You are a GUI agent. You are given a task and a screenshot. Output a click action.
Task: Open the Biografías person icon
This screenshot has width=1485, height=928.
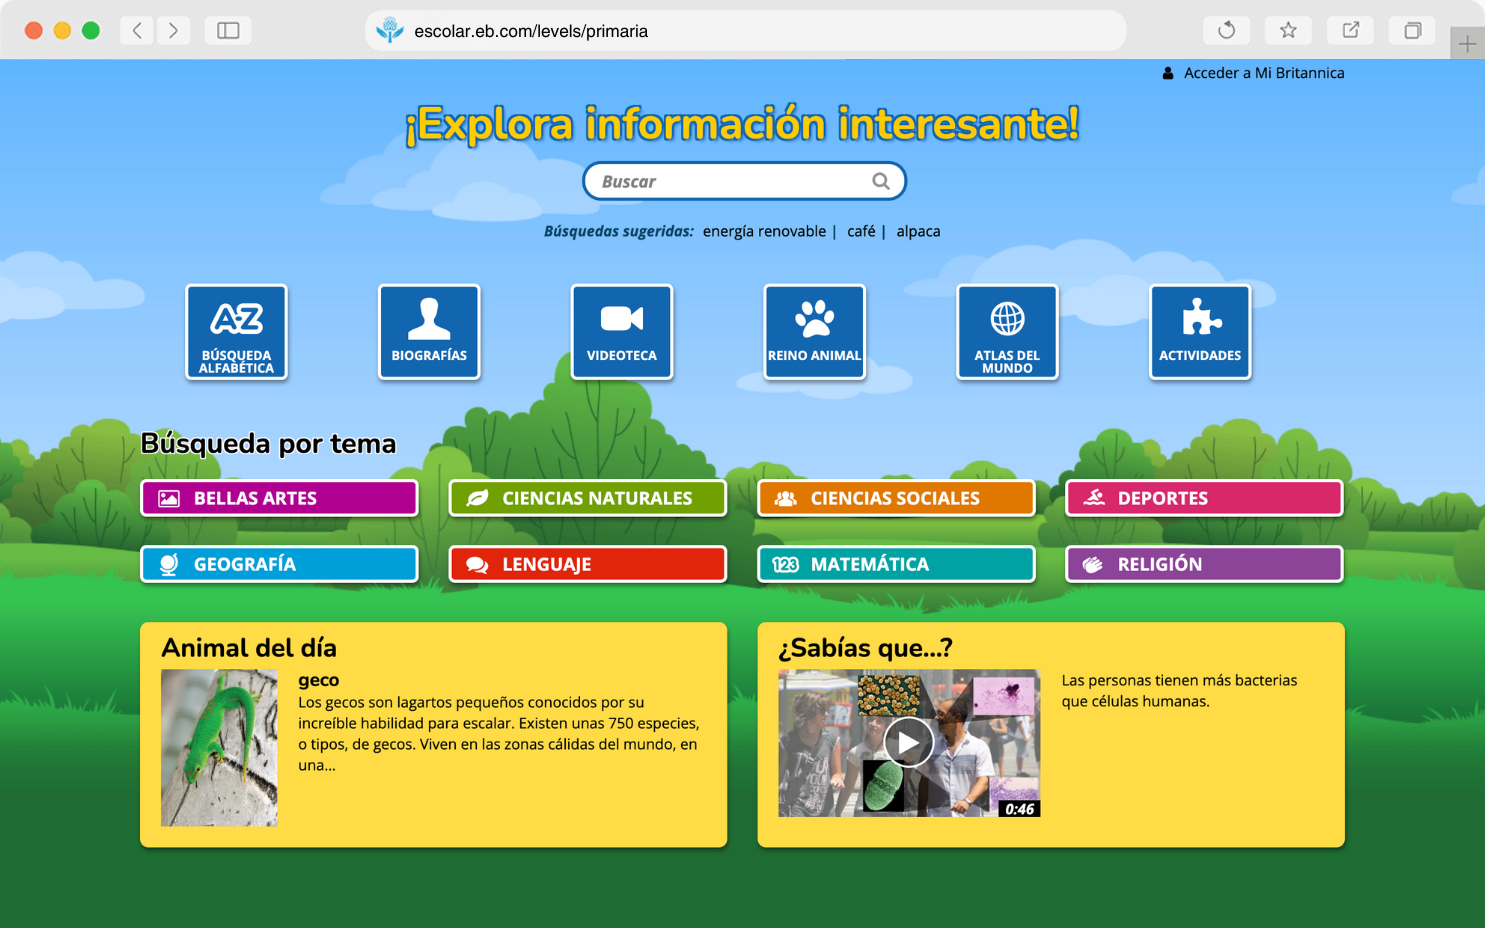[429, 332]
